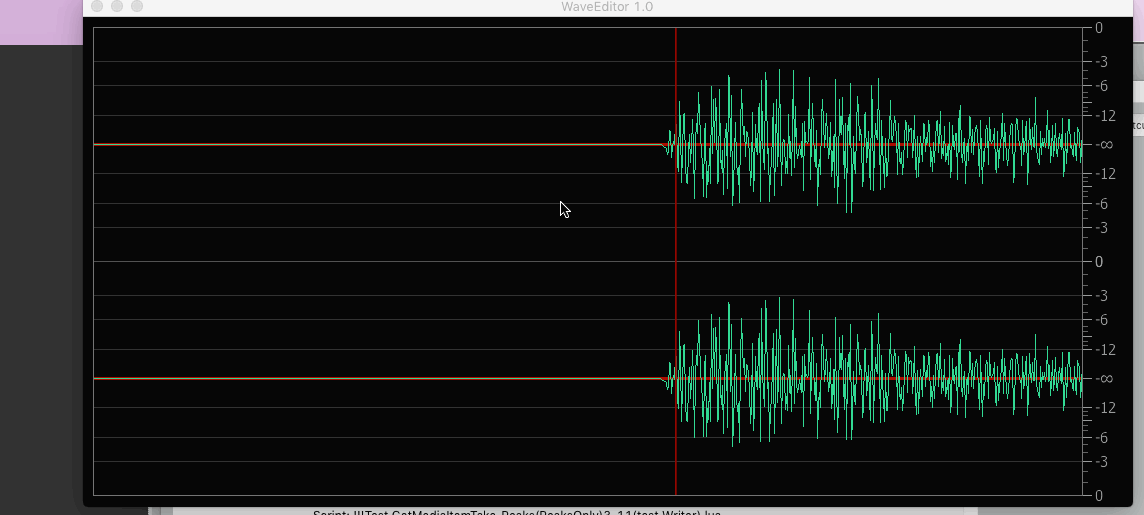The width and height of the screenshot is (1144, 515).
Task: Click the 0 dB label between both channels
Action: pos(1099,261)
